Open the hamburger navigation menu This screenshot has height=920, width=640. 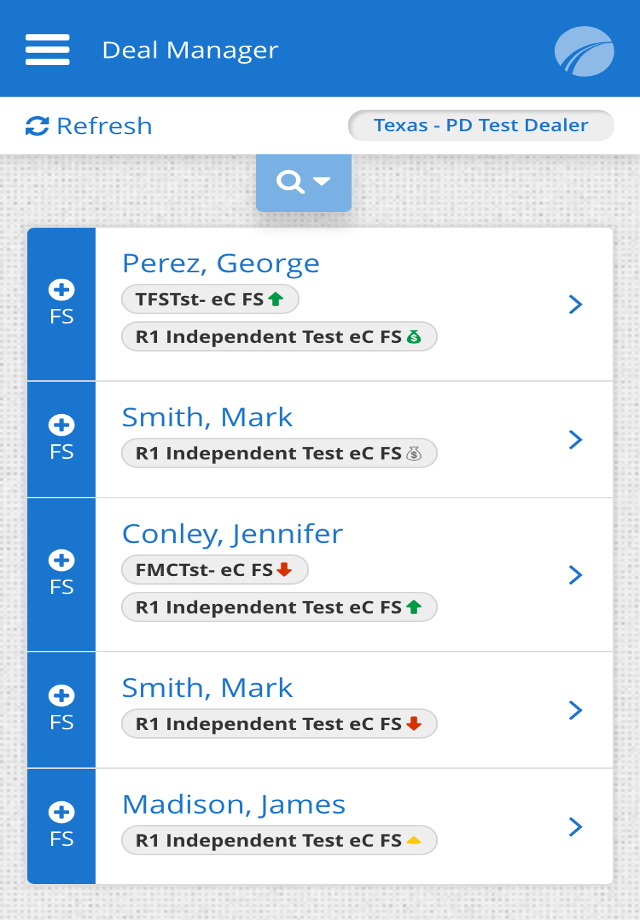[46, 48]
